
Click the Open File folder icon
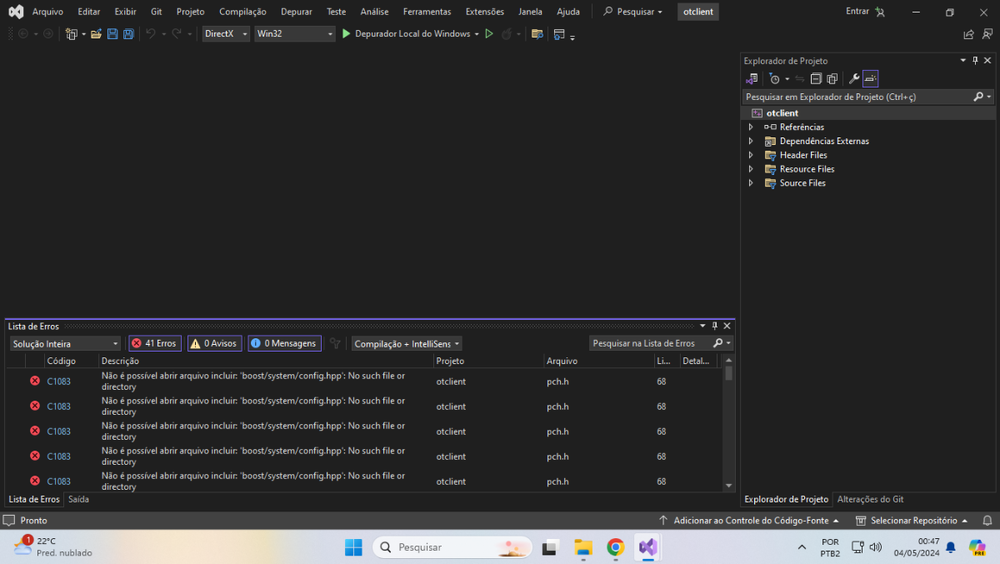96,34
